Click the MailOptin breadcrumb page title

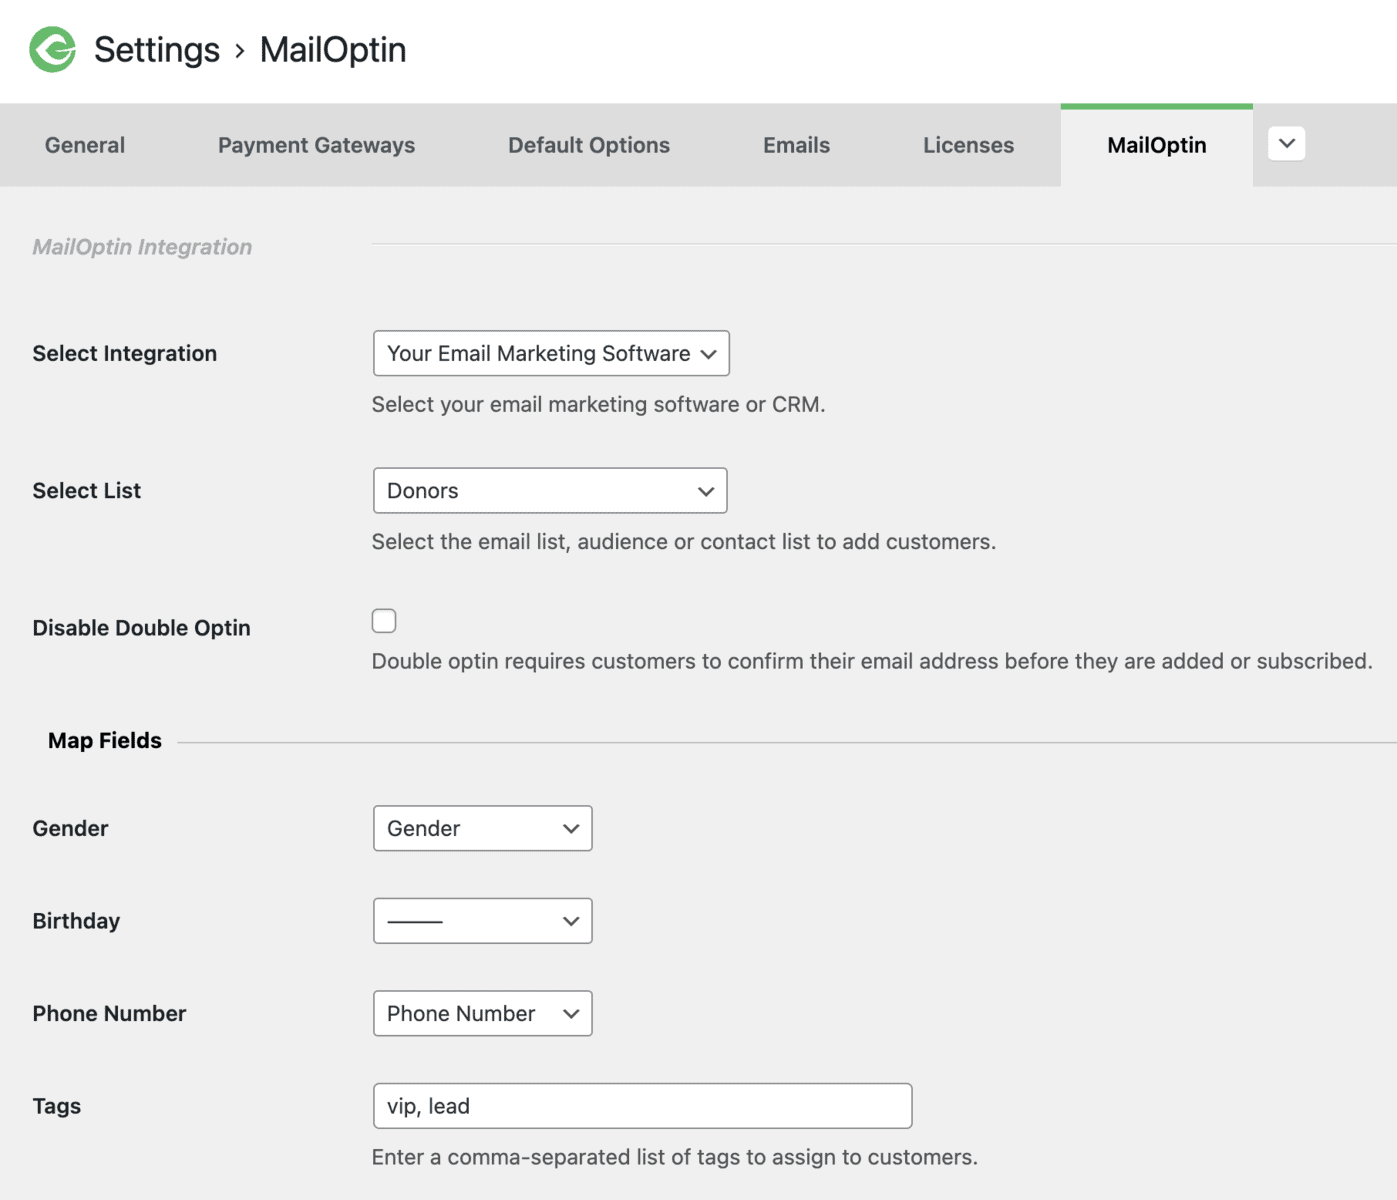pyautogui.click(x=333, y=49)
